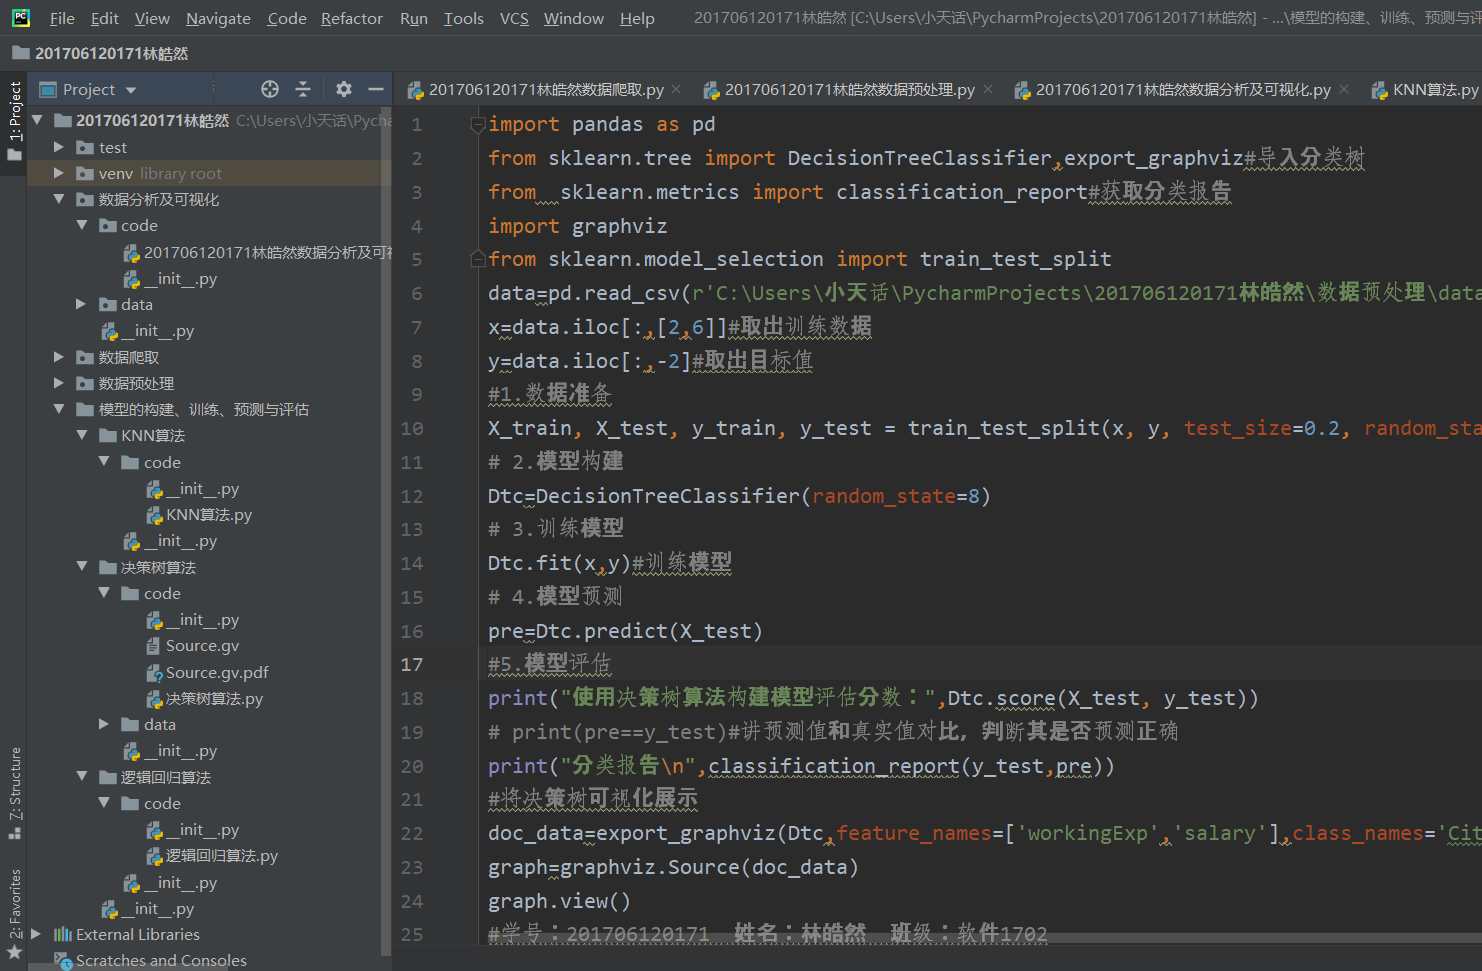Hide the Project panel with the minus icon
Viewport: 1482px width, 971px height.
[376, 89]
